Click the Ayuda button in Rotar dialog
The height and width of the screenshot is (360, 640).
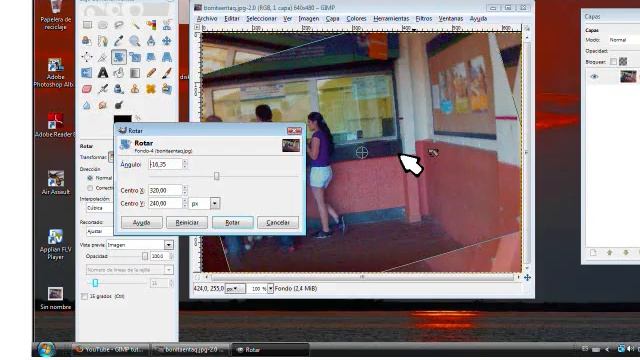click(x=142, y=222)
